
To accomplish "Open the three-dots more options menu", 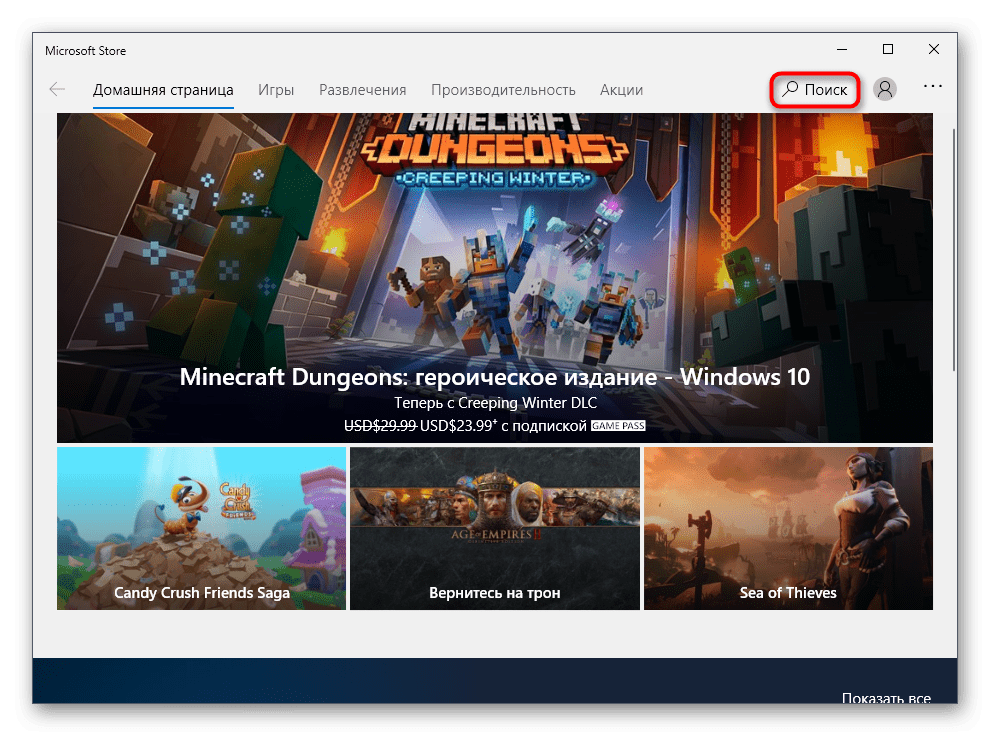I will (x=932, y=87).
